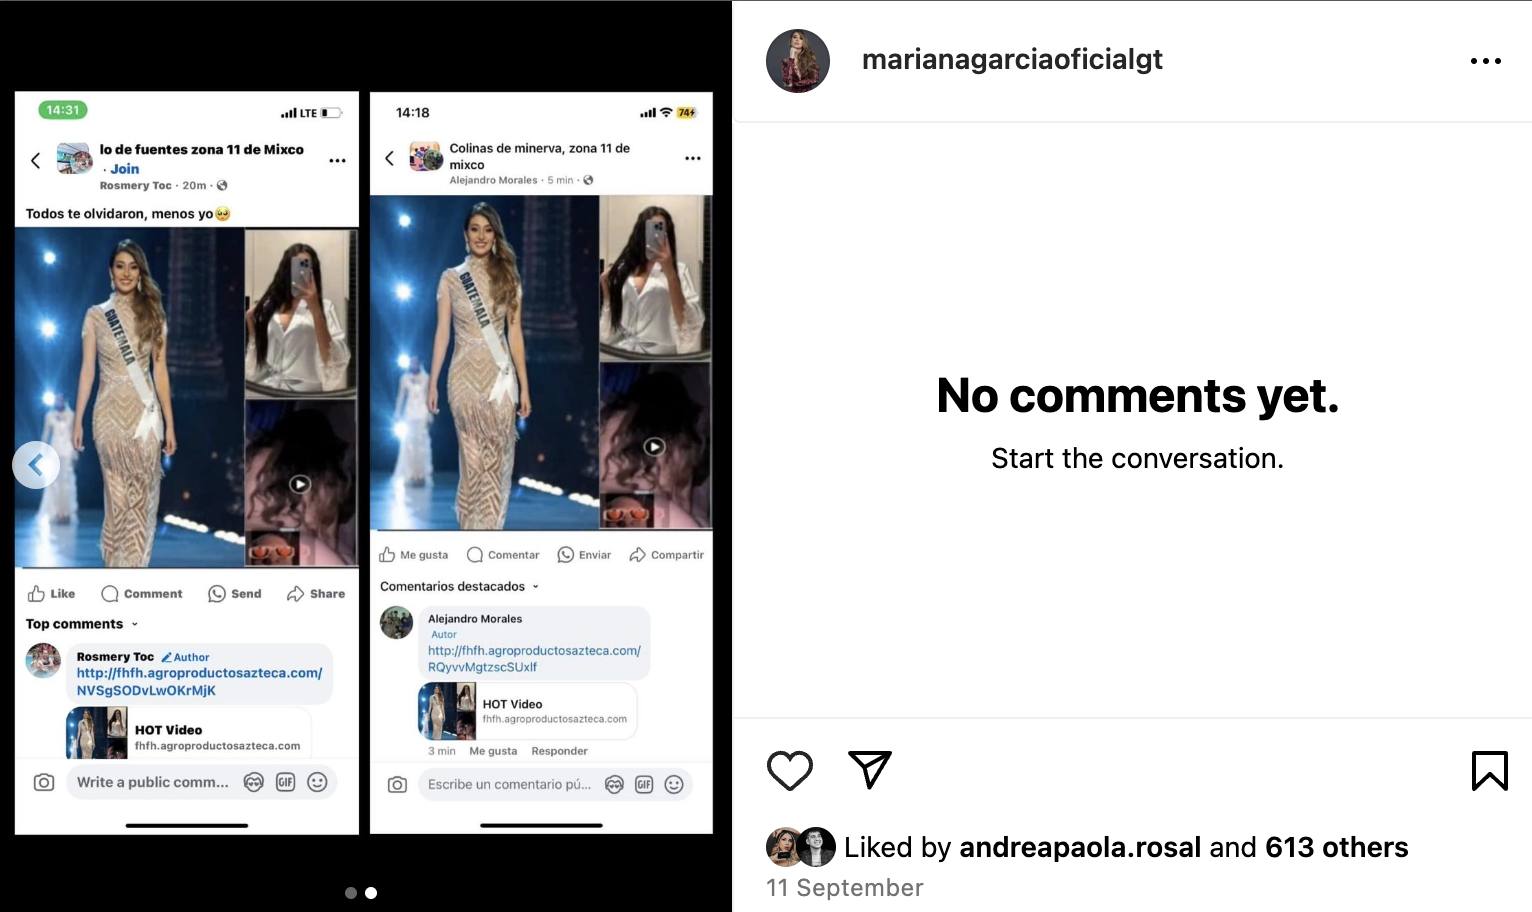Open marianagarciaoficialgt profile picture
Image resolution: width=1532 pixels, height=912 pixels.
pos(798,61)
